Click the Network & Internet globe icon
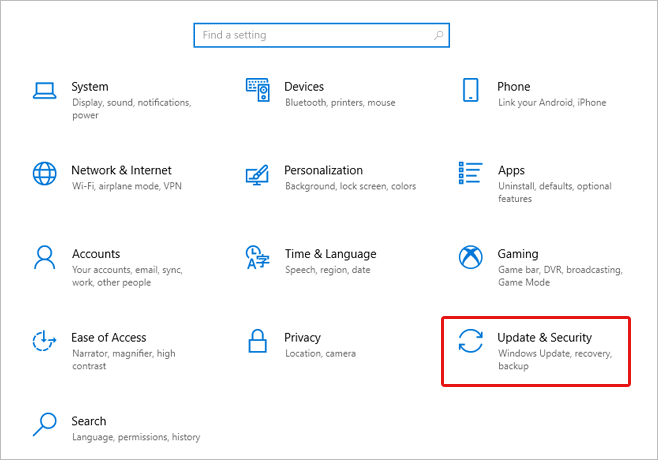Viewport: 658px width, 460px height. [45, 173]
